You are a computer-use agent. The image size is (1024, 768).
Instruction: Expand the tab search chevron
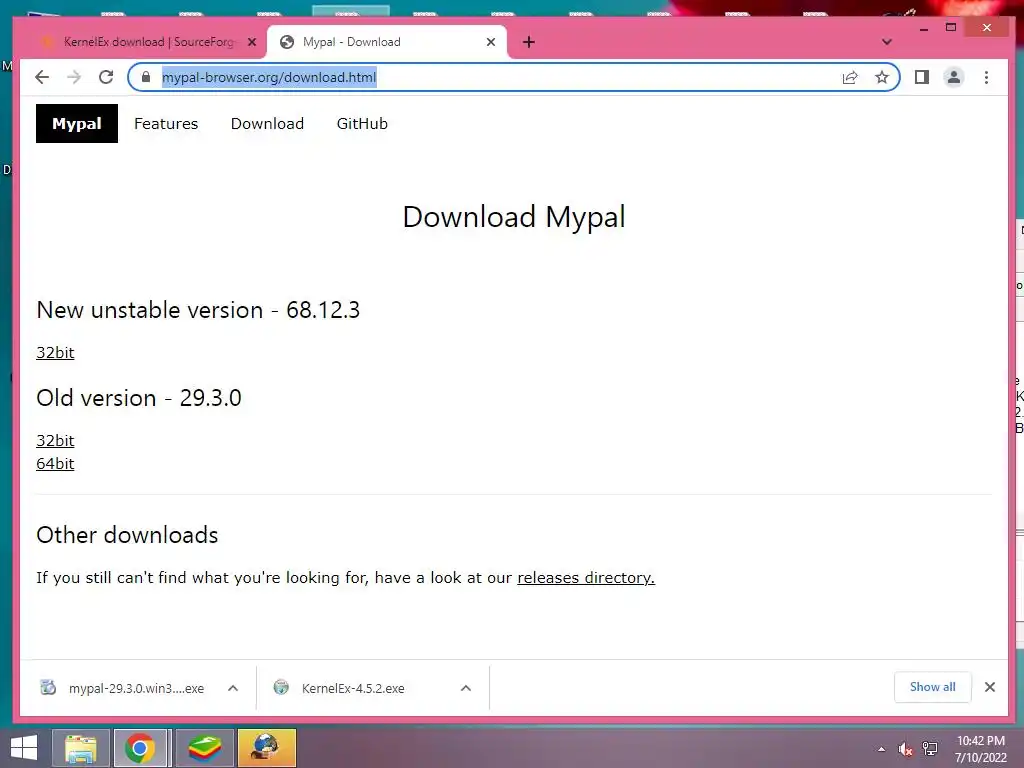[886, 42]
